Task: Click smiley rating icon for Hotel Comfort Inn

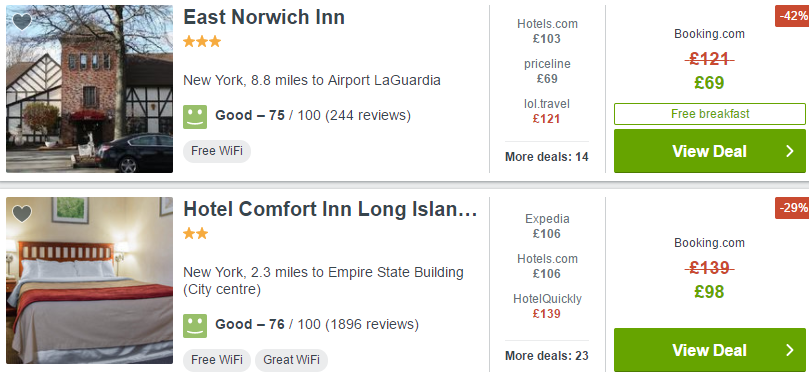Action: point(195,325)
